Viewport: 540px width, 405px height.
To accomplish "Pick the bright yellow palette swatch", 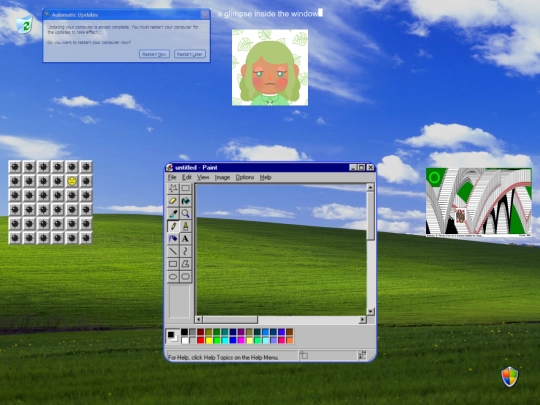I will (x=209, y=341).
